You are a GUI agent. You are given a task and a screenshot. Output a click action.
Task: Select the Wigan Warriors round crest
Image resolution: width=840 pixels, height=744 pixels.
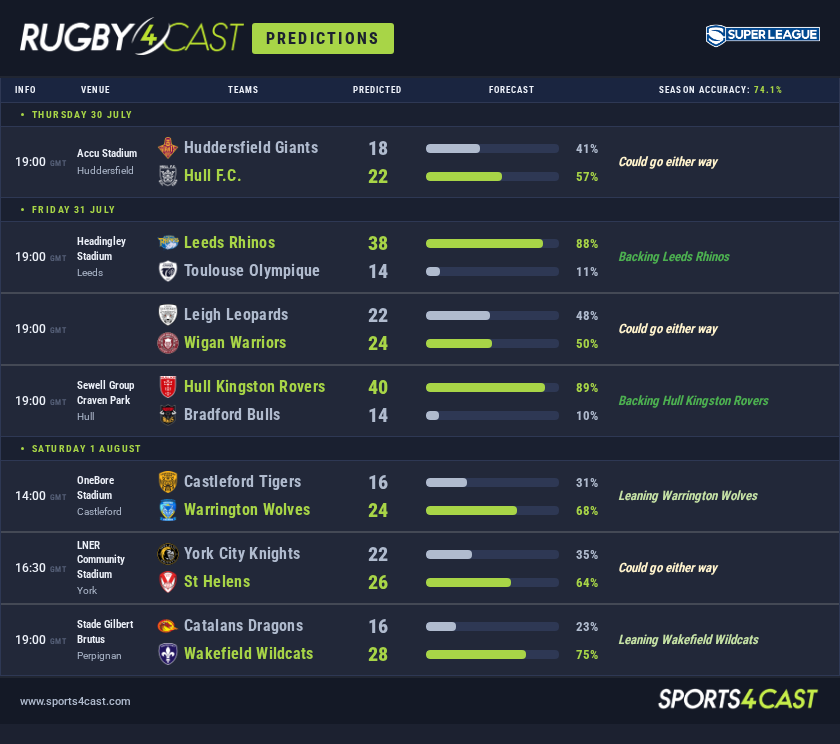(168, 343)
